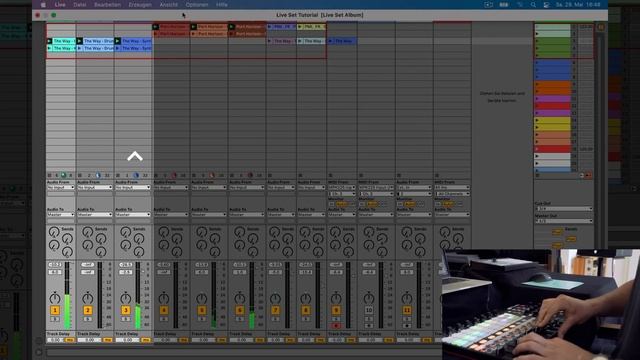
Task: Open Audio From input dropdown on track 5
Action: [209, 187]
